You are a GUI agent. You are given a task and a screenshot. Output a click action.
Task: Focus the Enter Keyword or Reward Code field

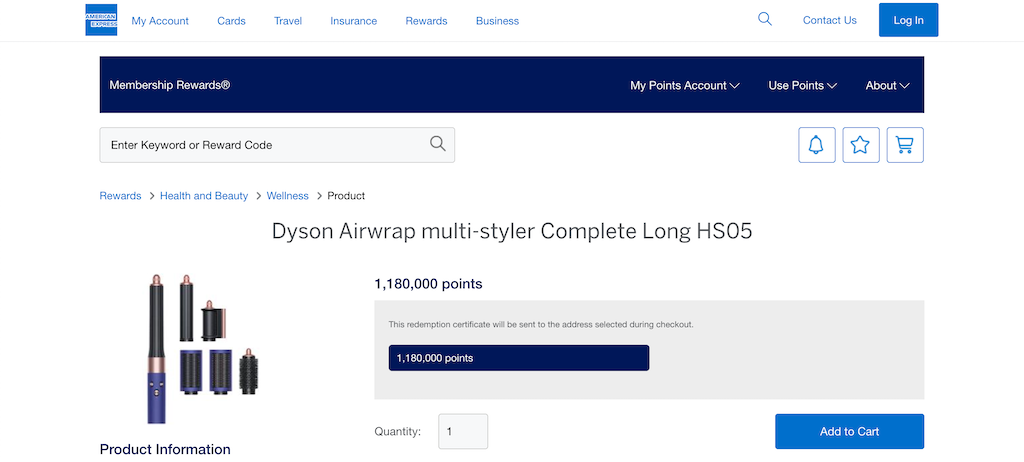(277, 145)
